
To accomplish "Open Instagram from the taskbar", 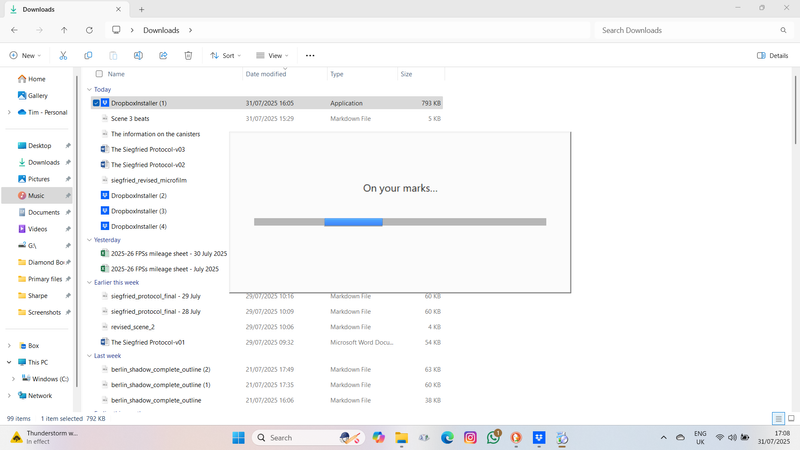I will pyautogui.click(x=470, y=438).
